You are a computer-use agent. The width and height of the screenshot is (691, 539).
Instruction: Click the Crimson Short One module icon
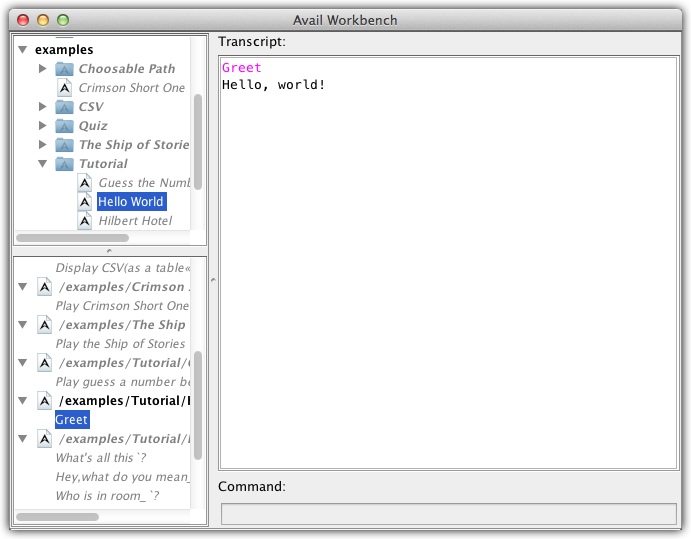tap(65, 88)
